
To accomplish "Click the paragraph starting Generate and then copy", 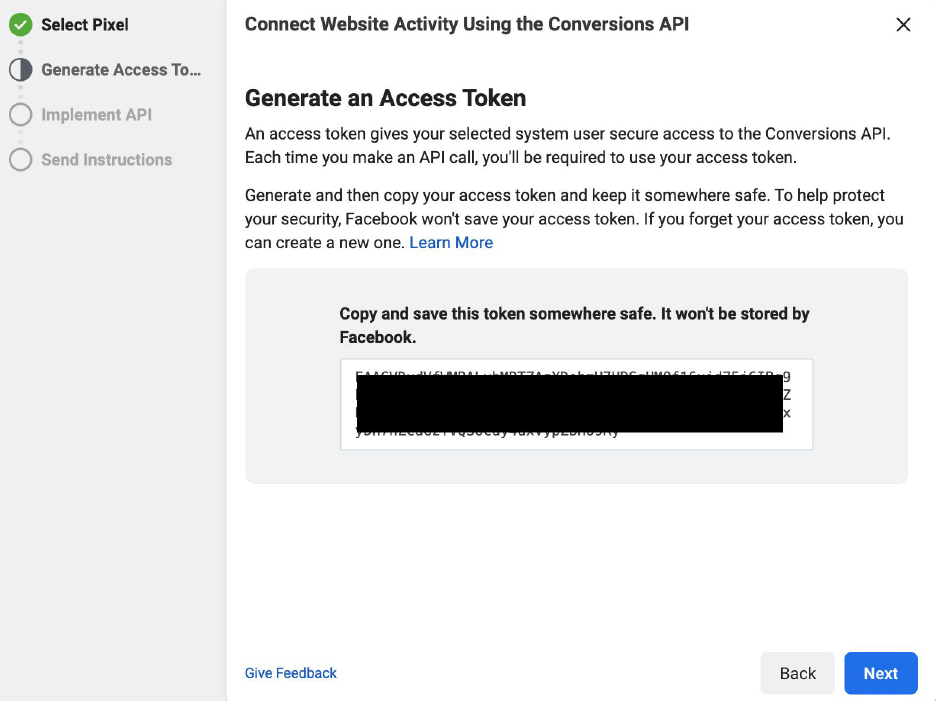I will coord(574,218).
